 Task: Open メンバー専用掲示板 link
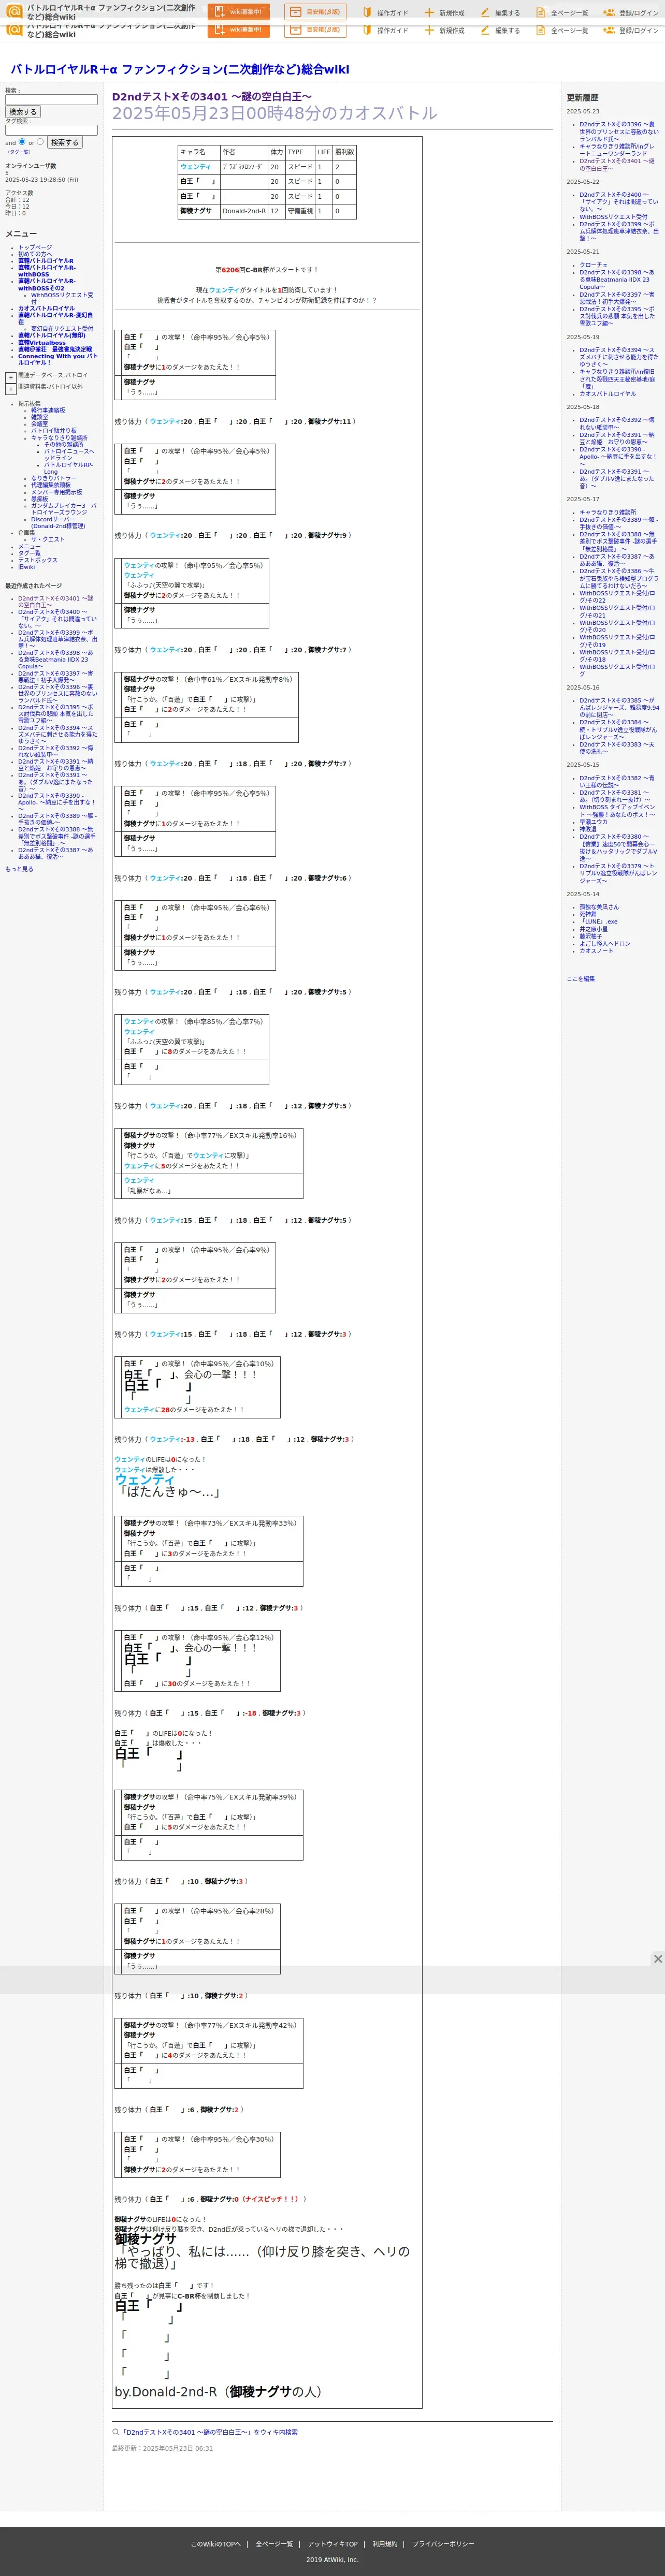click(x=56, y=492)
